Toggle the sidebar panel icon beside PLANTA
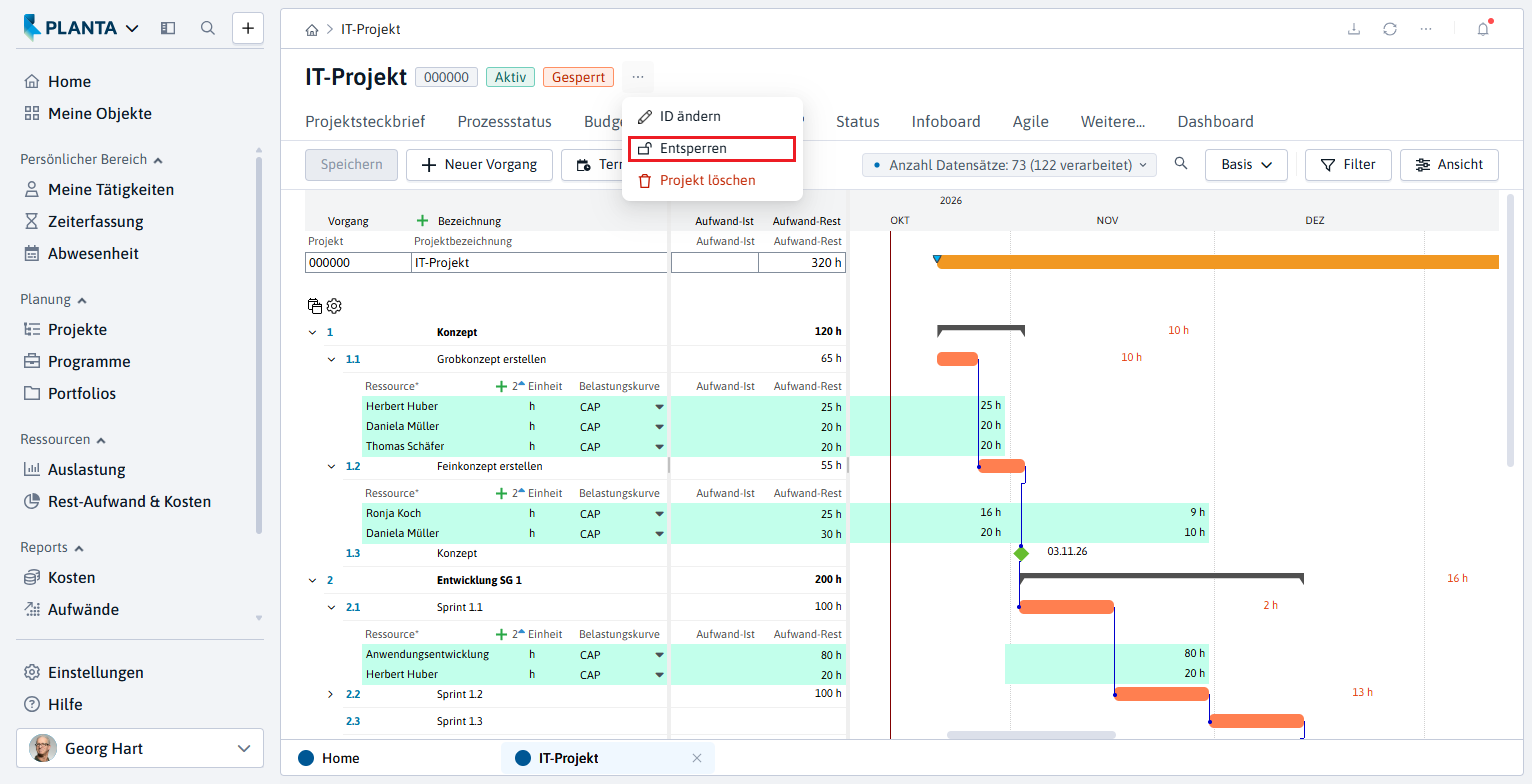 (168, 28)
